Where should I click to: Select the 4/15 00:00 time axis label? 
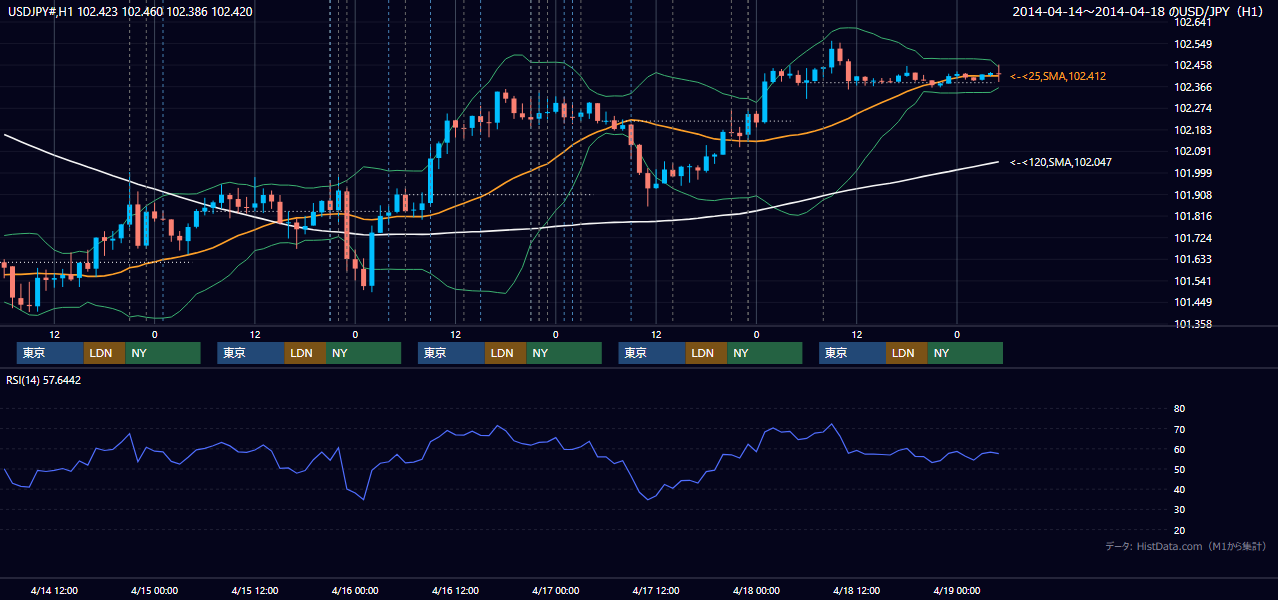click(154, 590)
